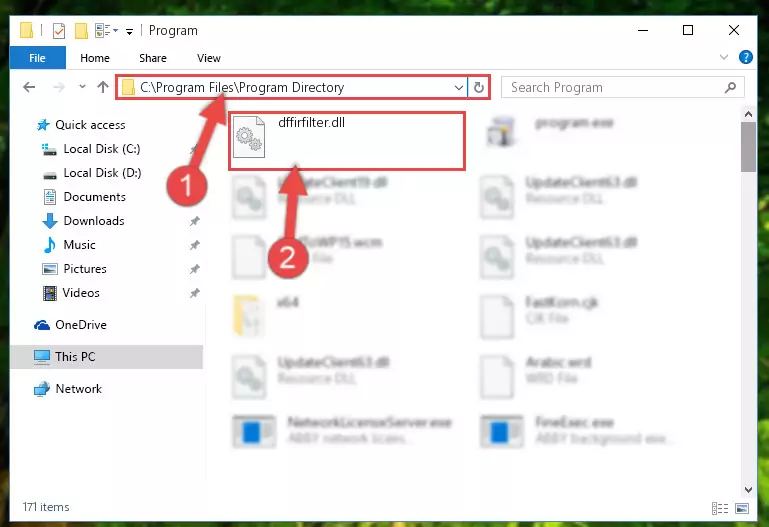Expand the address bar history dropdown

[459, 88]
